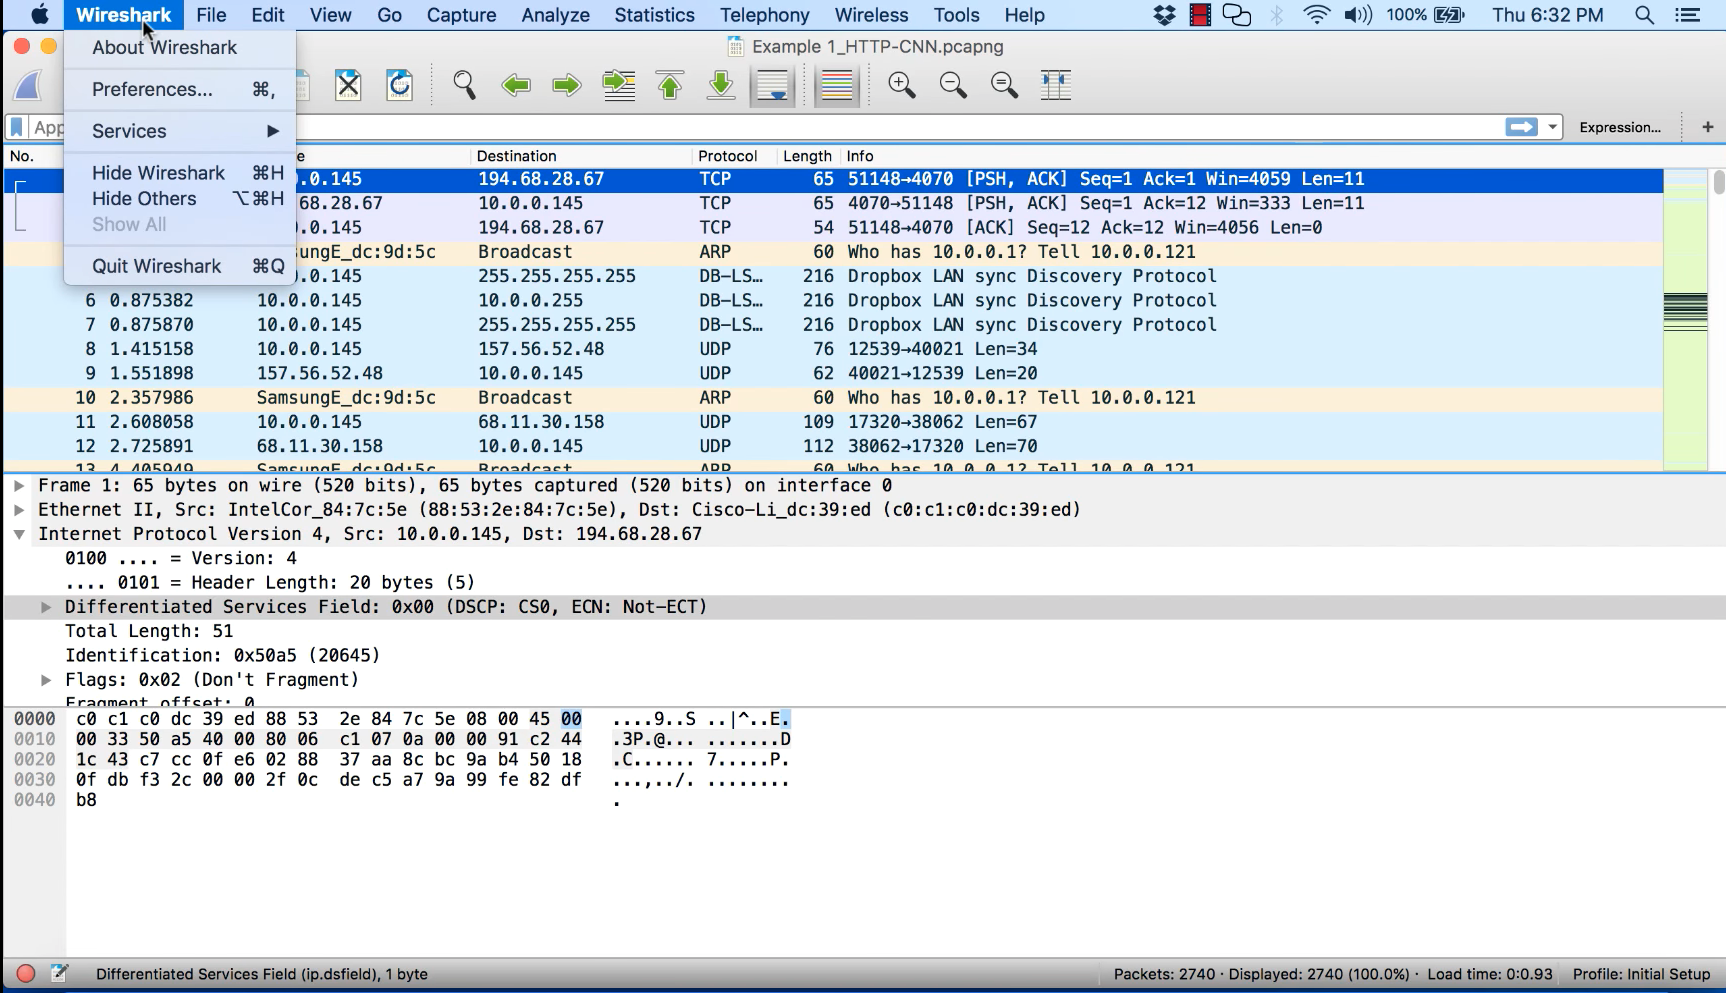
Task: Open the Analyze menu
Action: point(555,15)
